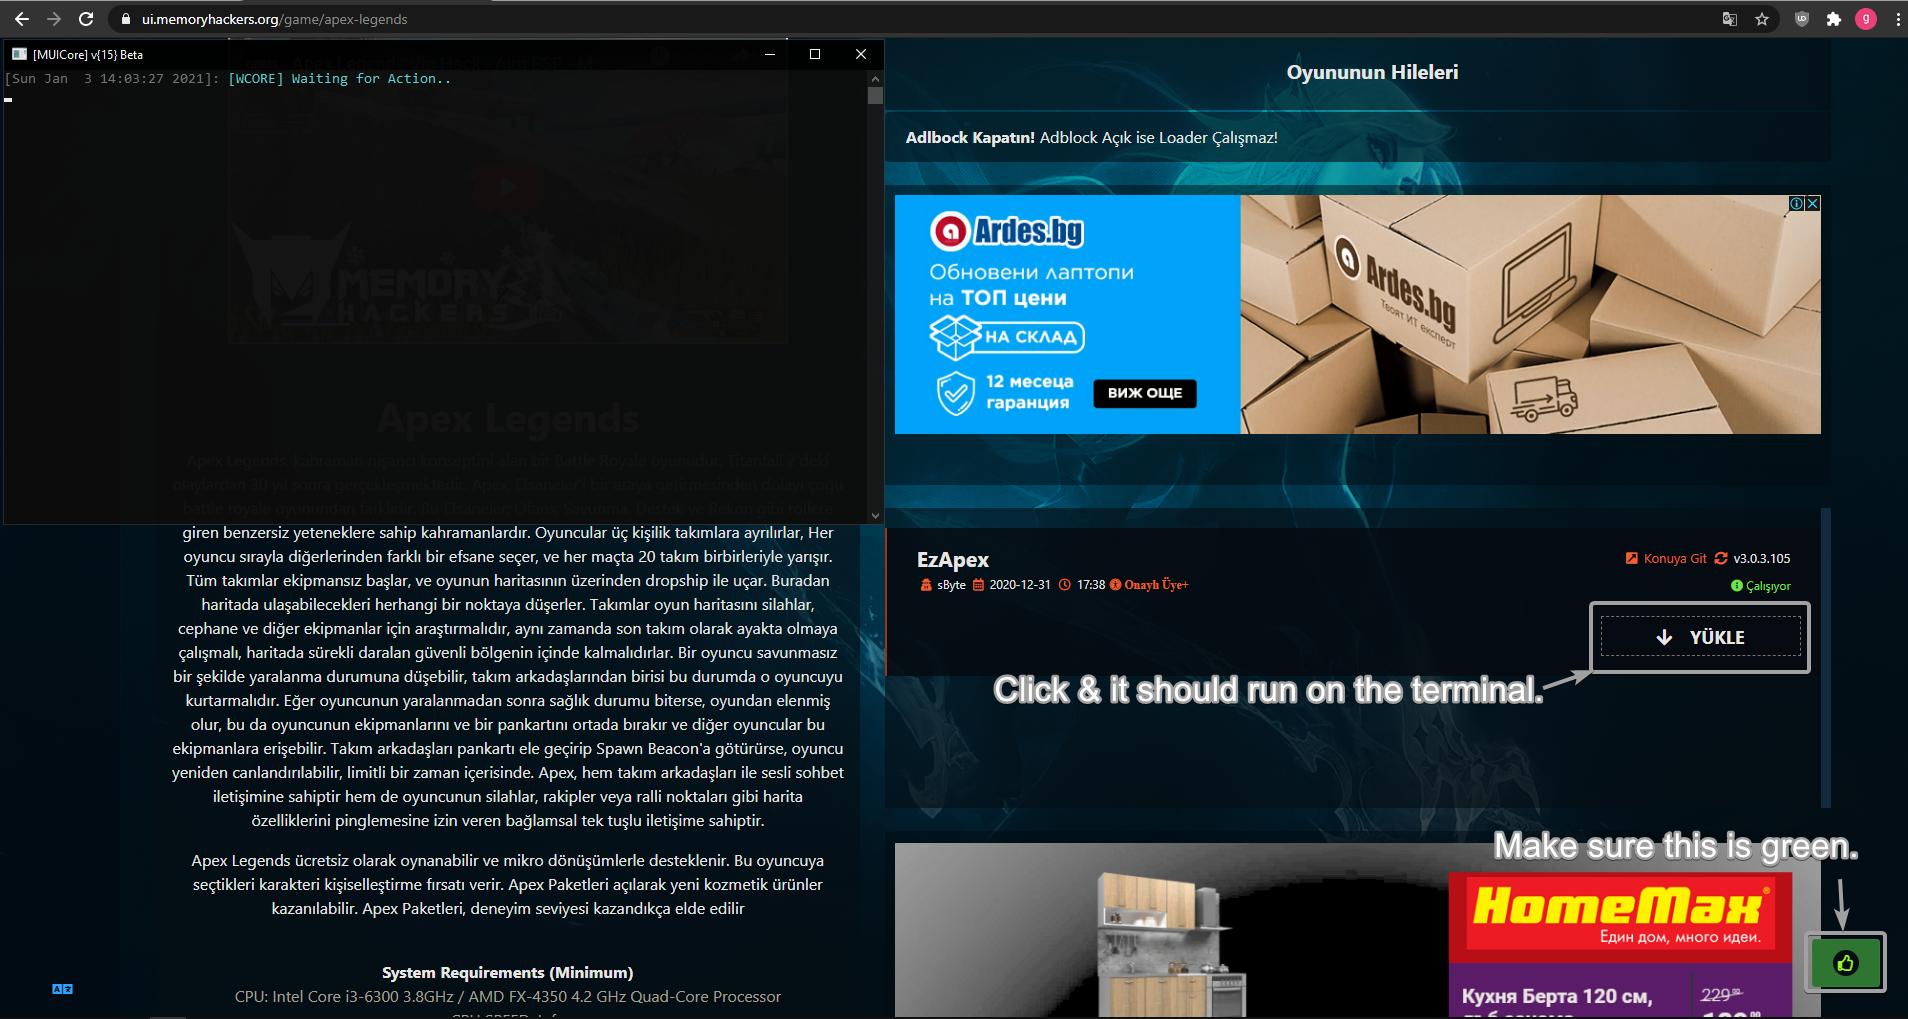Open the uBlock Origin shield extension
The width and height of the screenshot is (1908, 1019).
(1802, 19)
